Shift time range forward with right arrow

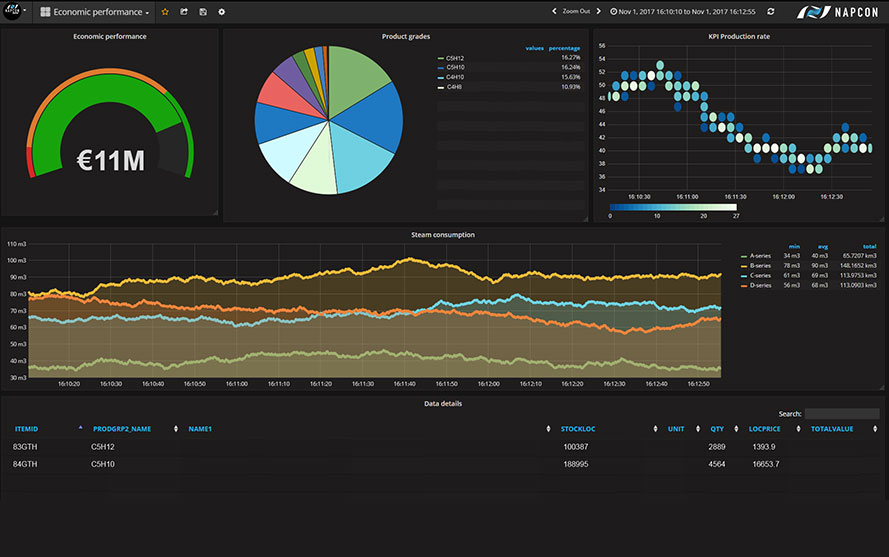point(599,12)
